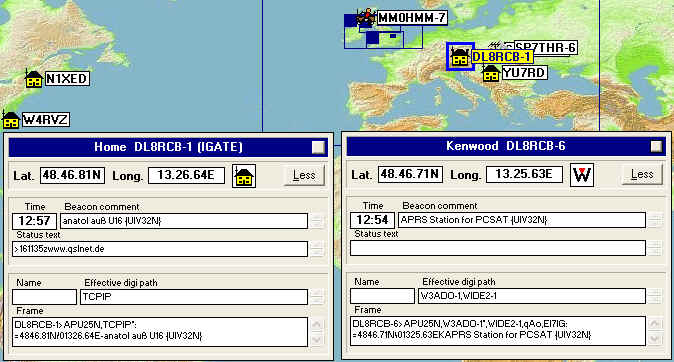Click scroll arrows beside Home beacon comment
Viewport: 674px width, 362px height.
(317, 221)
